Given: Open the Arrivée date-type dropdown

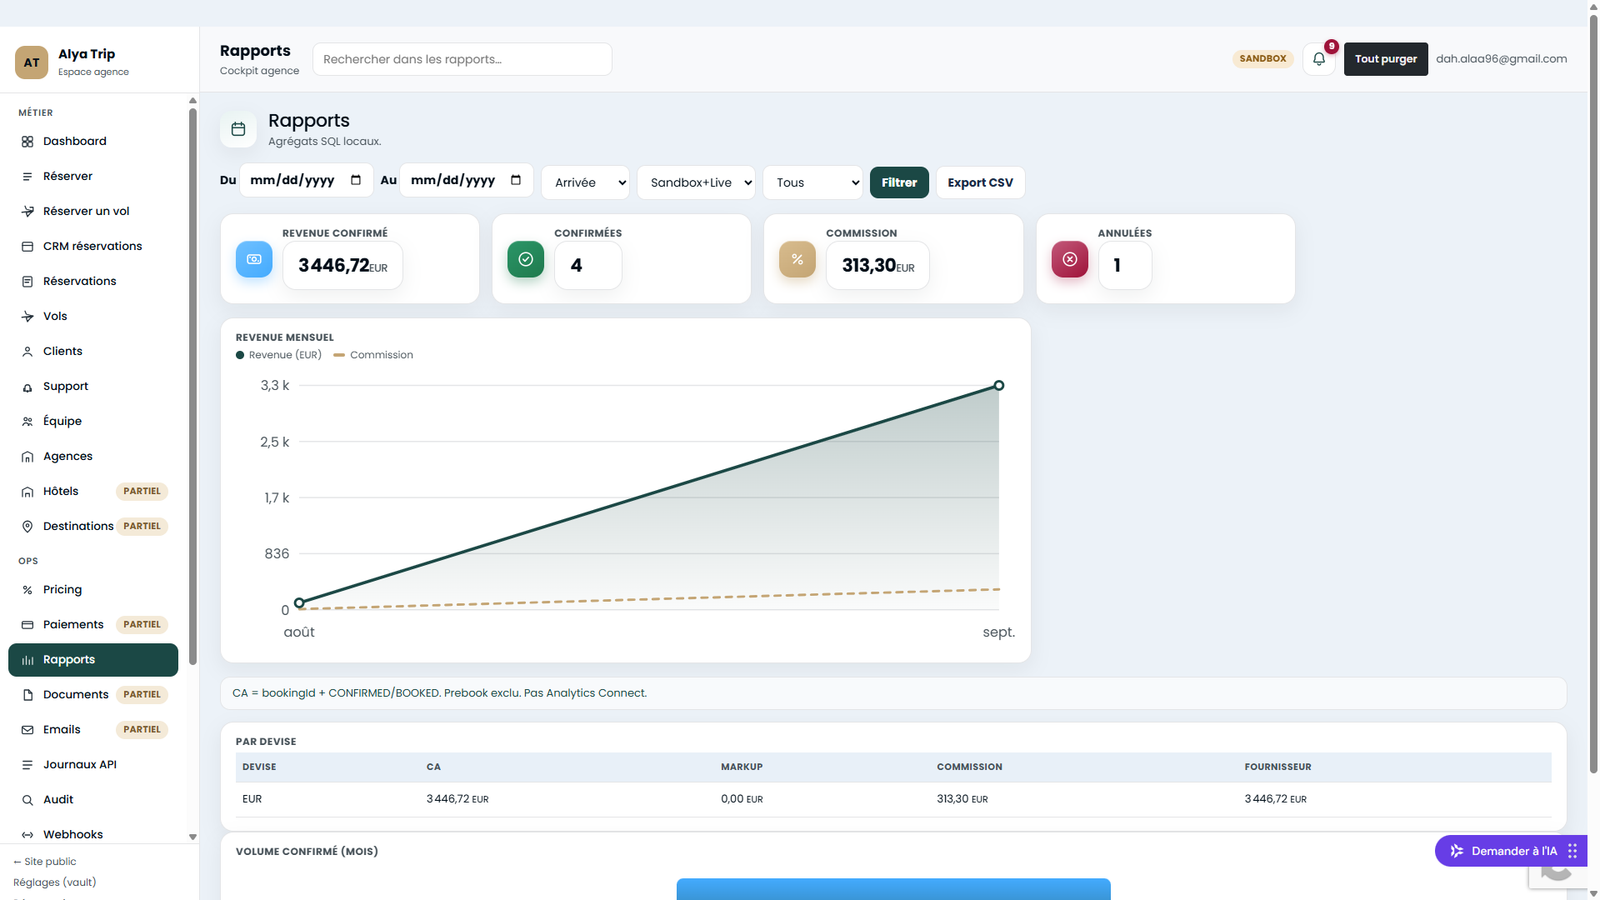Looking at the screenshot, I should tap(586, 183).
